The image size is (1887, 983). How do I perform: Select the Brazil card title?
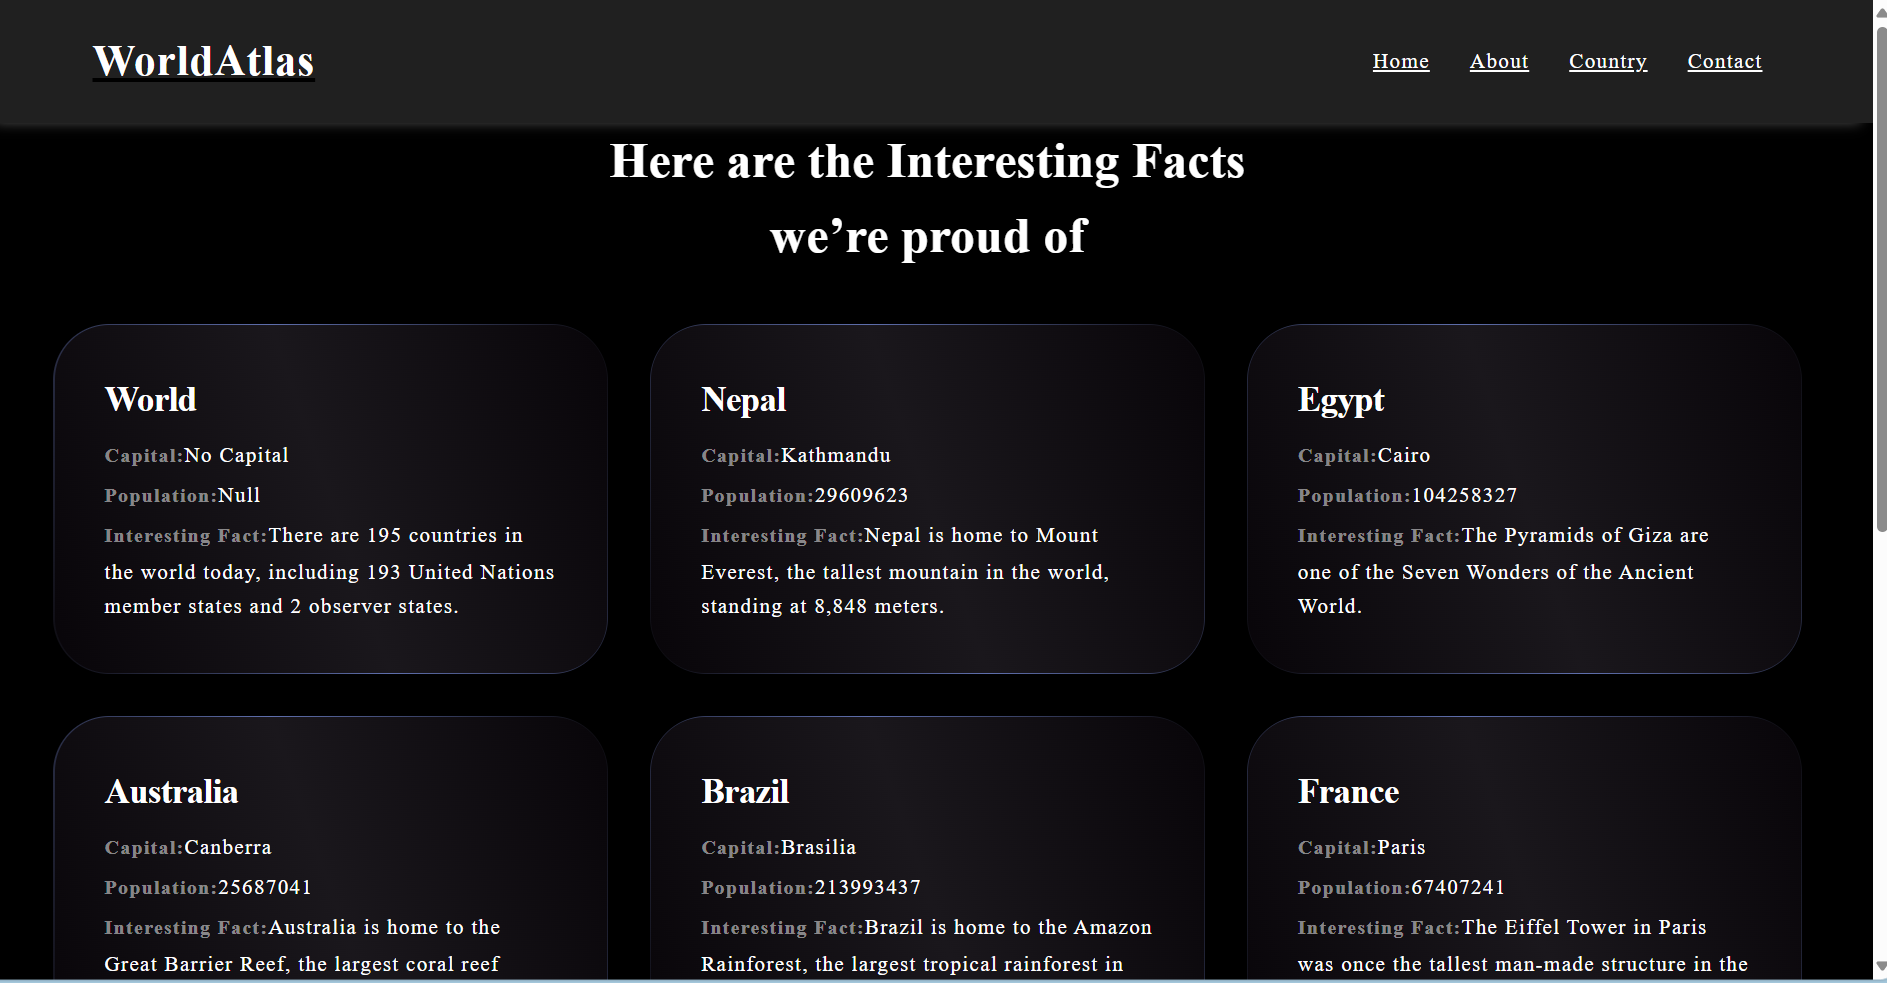tap(745, 791)
